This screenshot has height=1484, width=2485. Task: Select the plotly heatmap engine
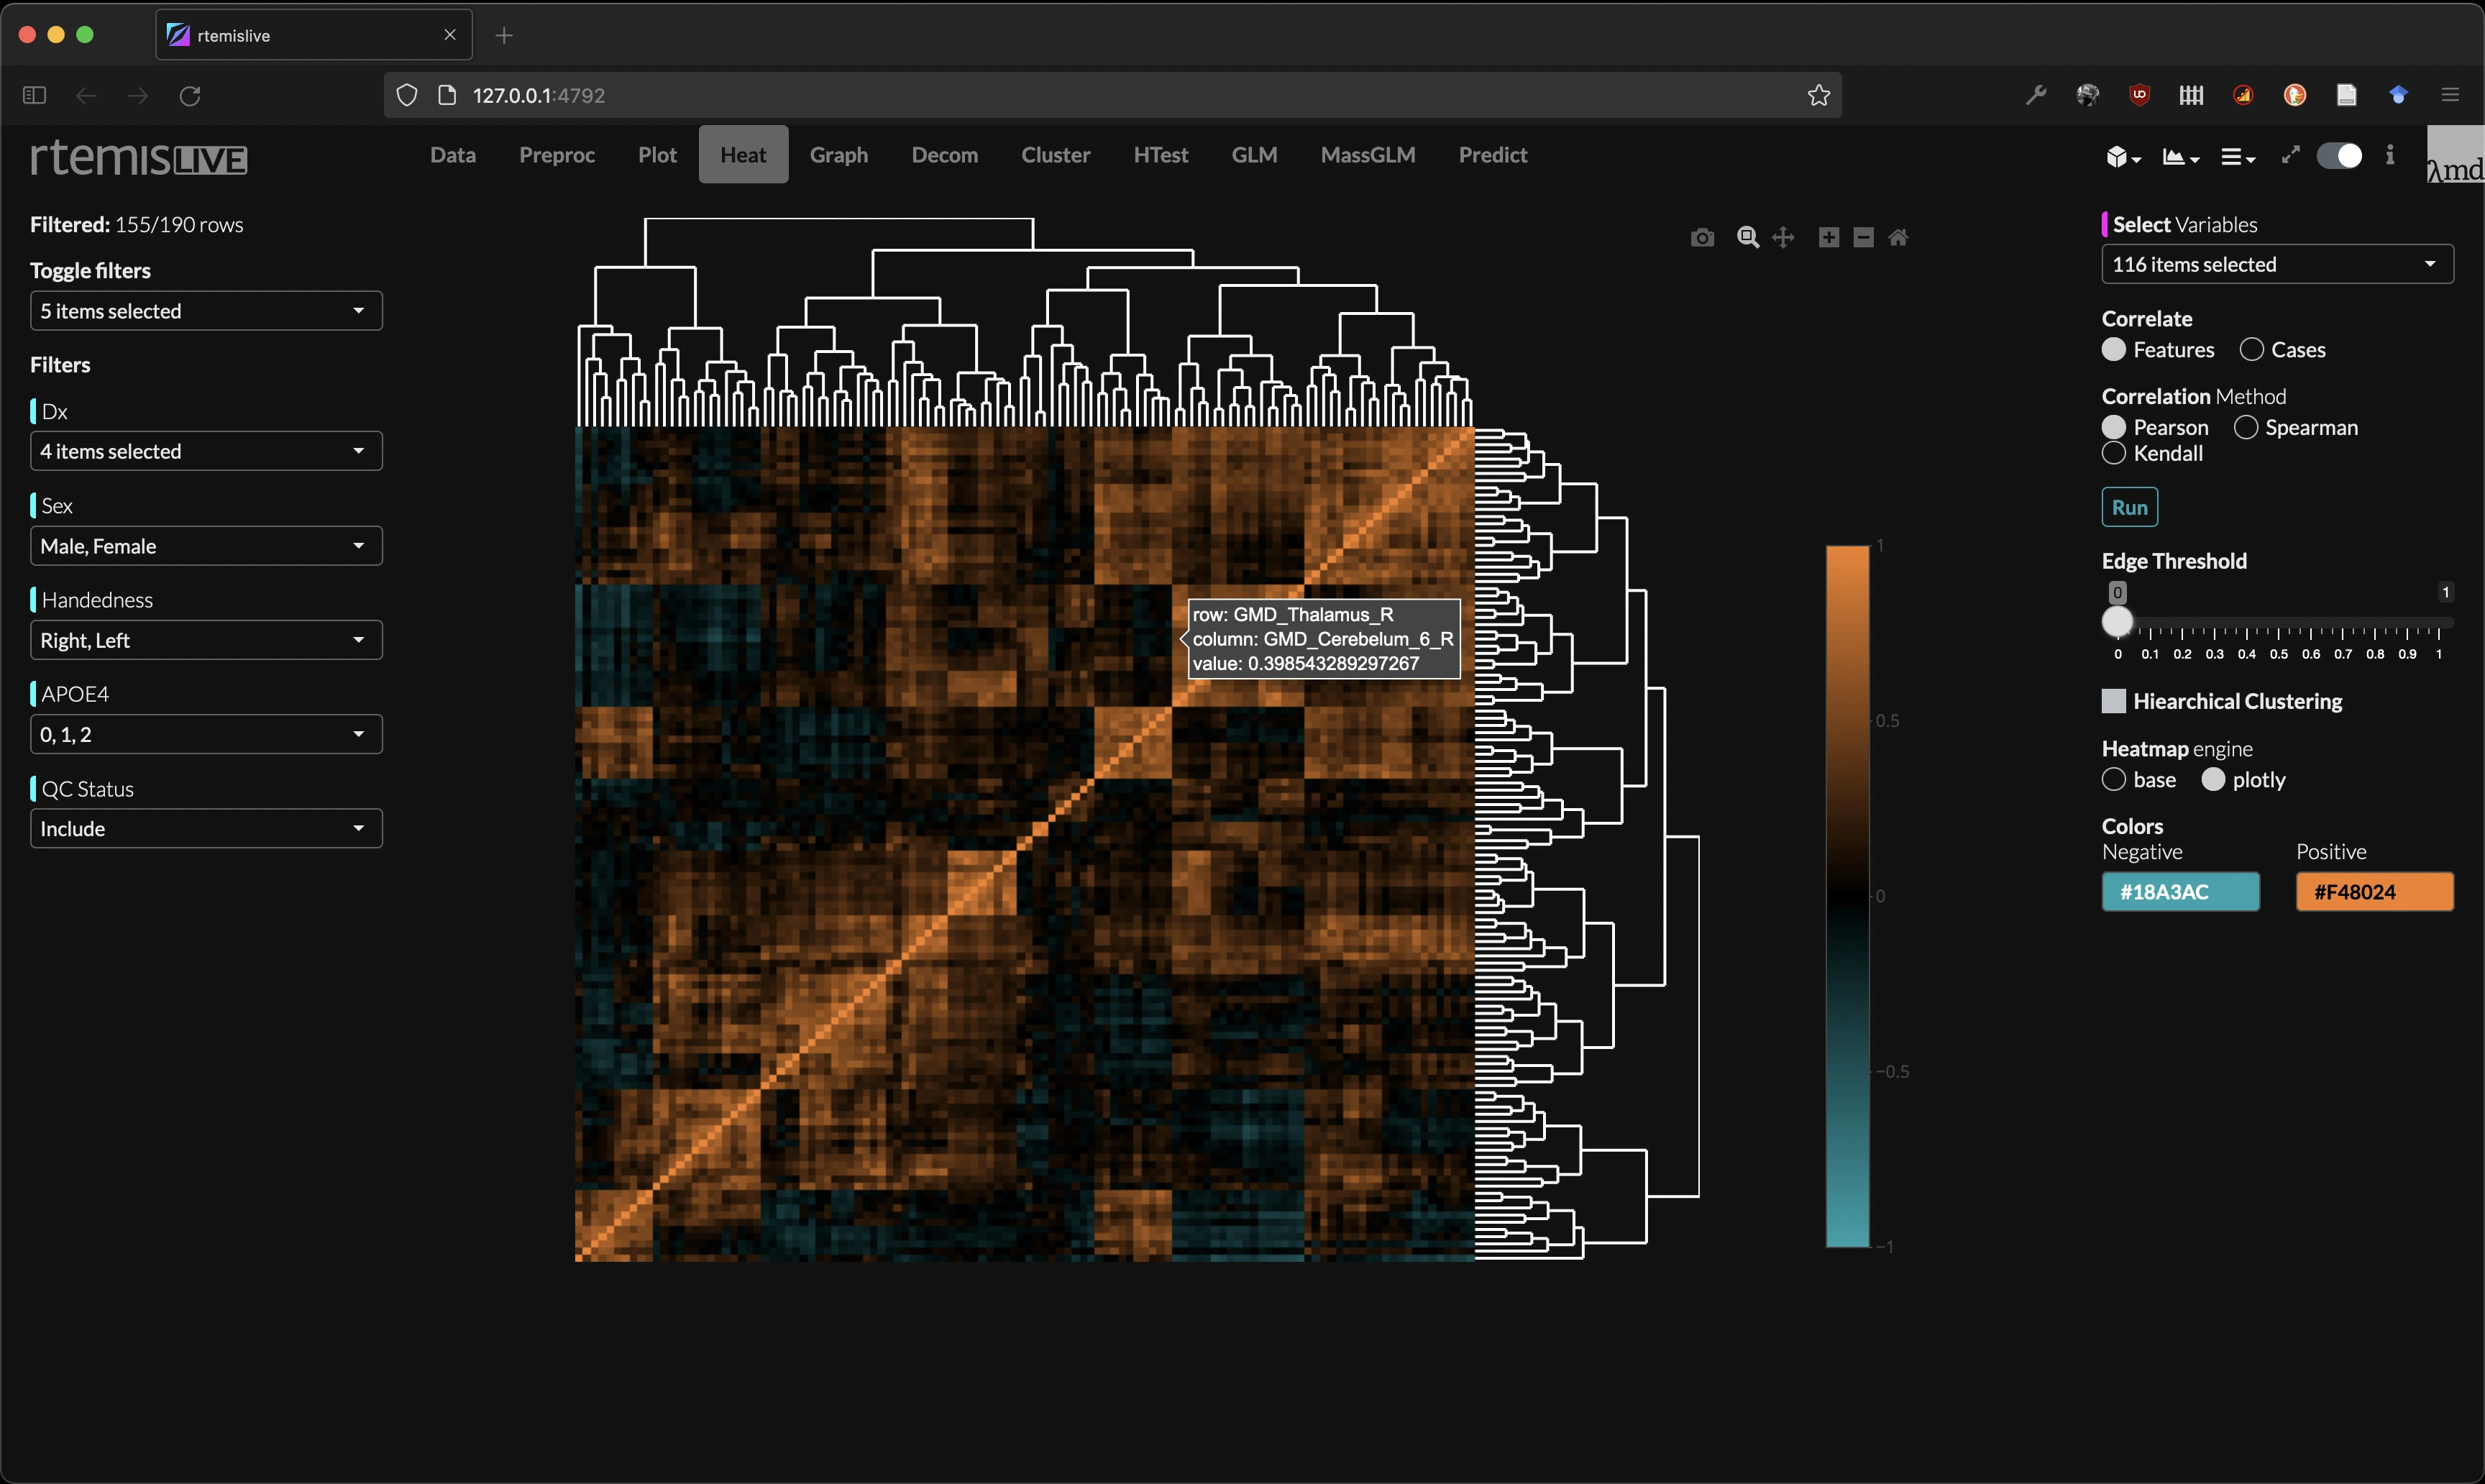(2213, 780)
